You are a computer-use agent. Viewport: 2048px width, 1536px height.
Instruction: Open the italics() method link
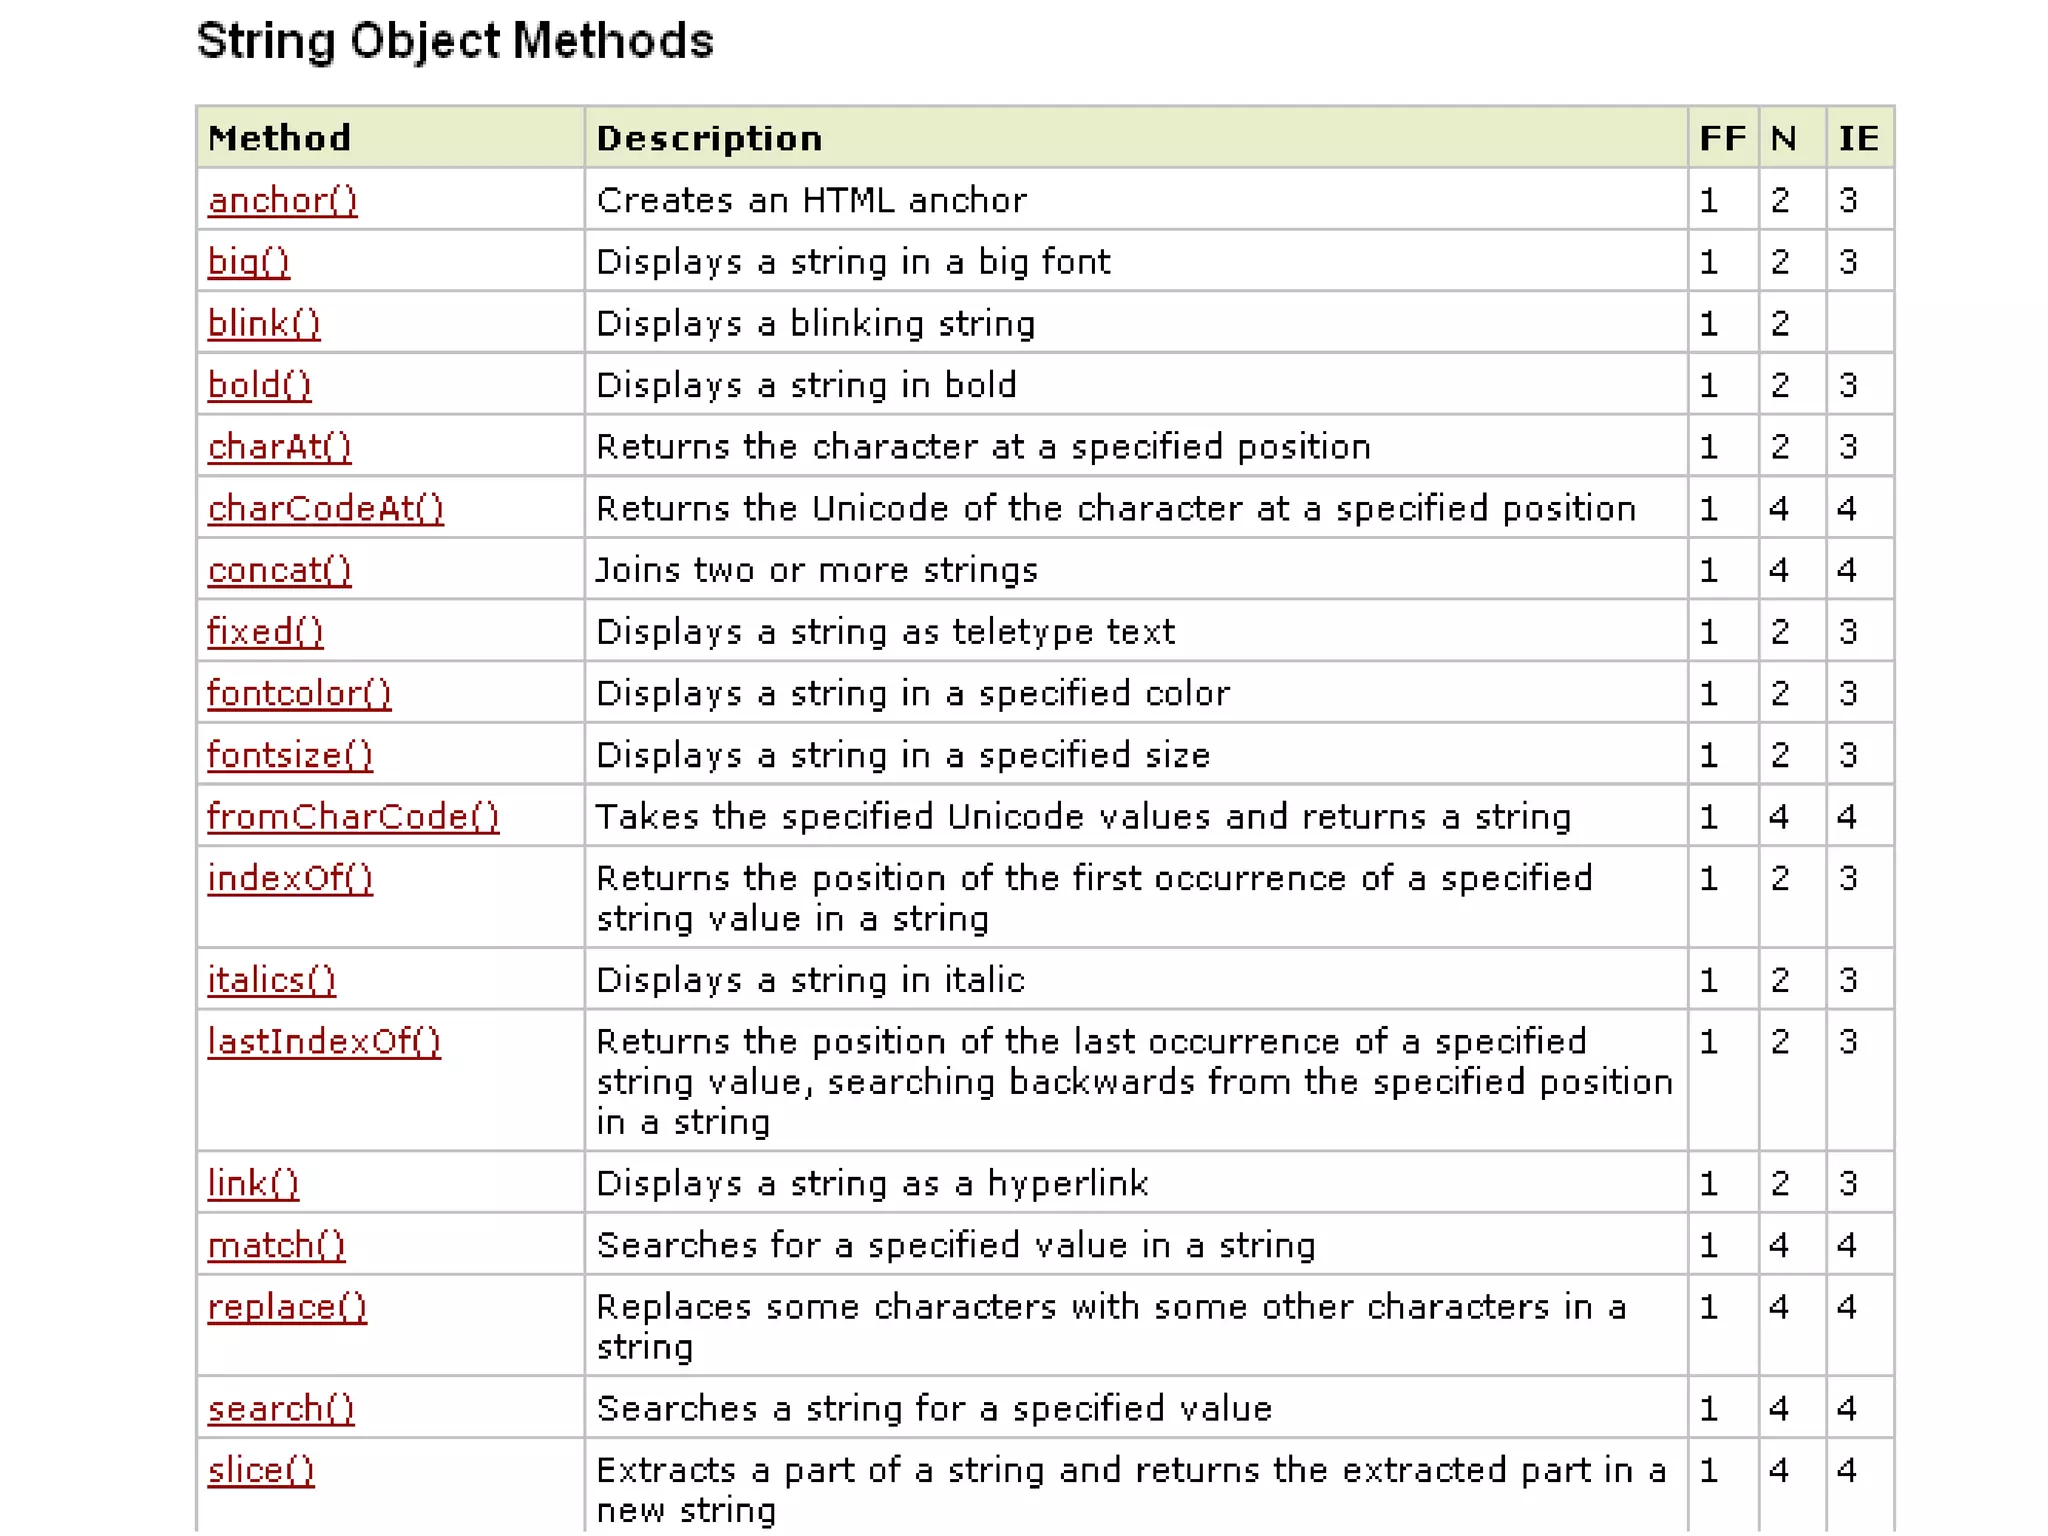271,981
